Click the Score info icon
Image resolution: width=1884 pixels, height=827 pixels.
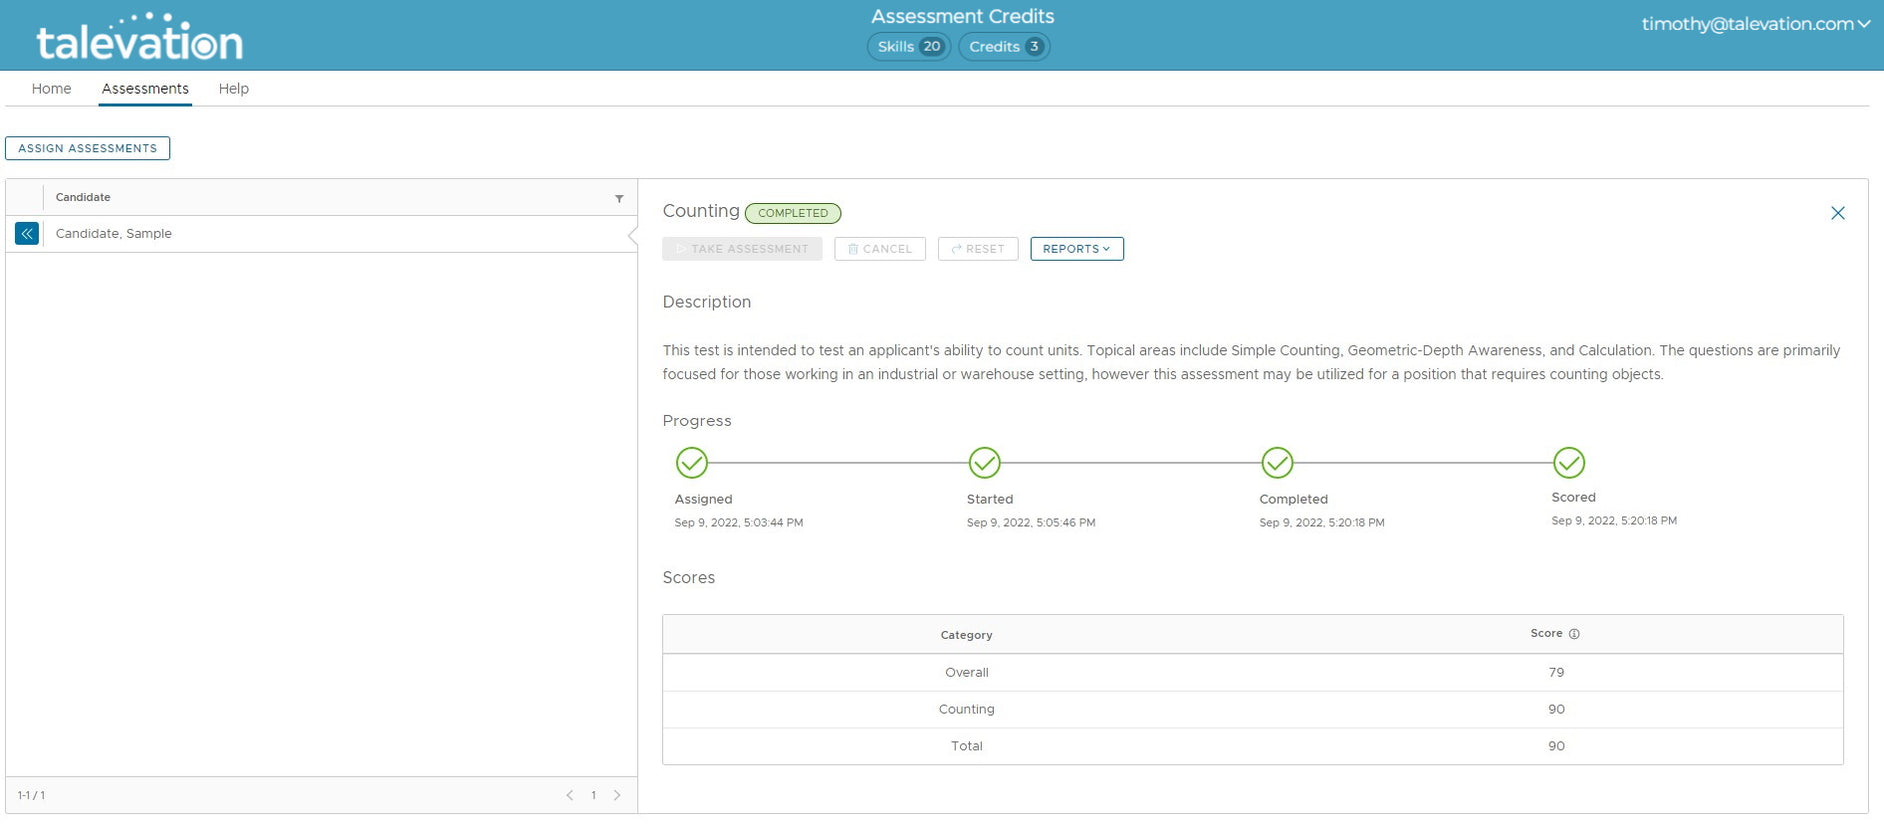pyautogui.click(x=1574, y=634)
